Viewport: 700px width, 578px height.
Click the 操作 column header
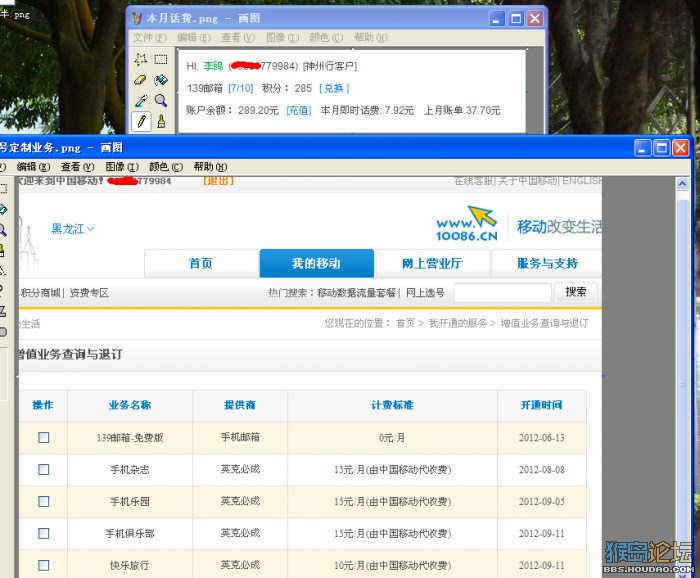pyautogui.click(x=43, y=405)
